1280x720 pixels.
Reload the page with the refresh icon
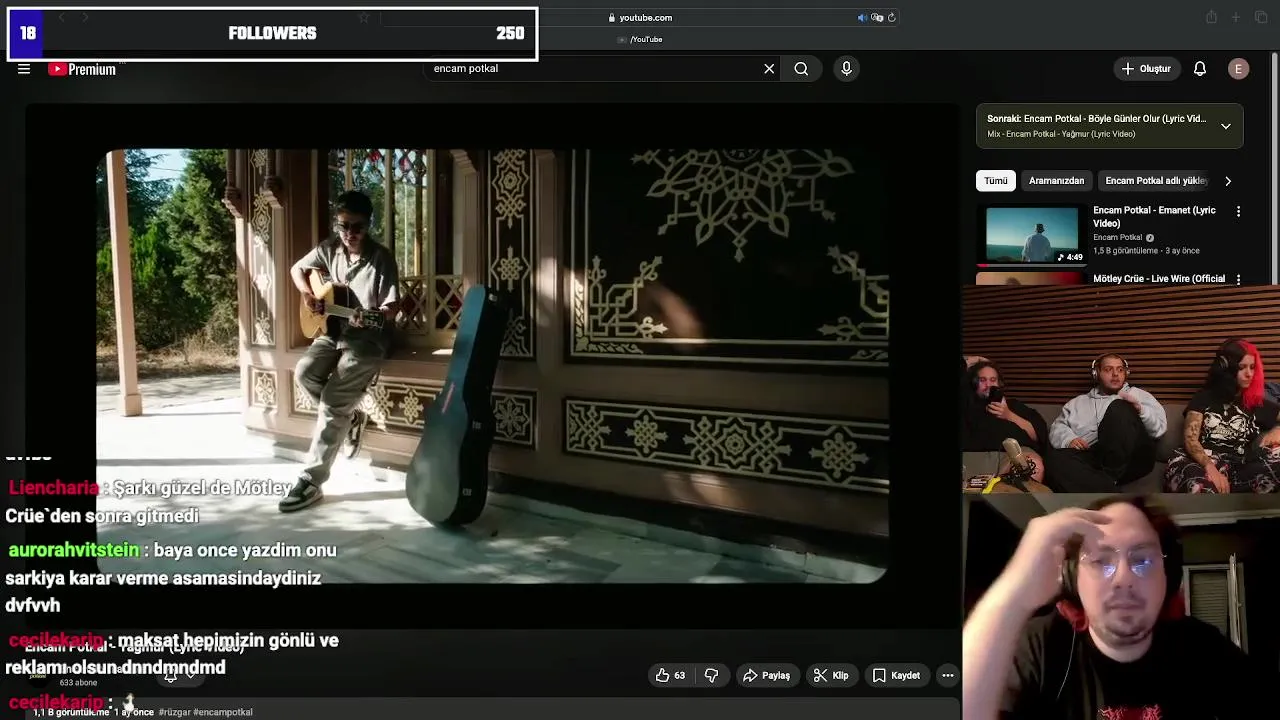point(892,18)
